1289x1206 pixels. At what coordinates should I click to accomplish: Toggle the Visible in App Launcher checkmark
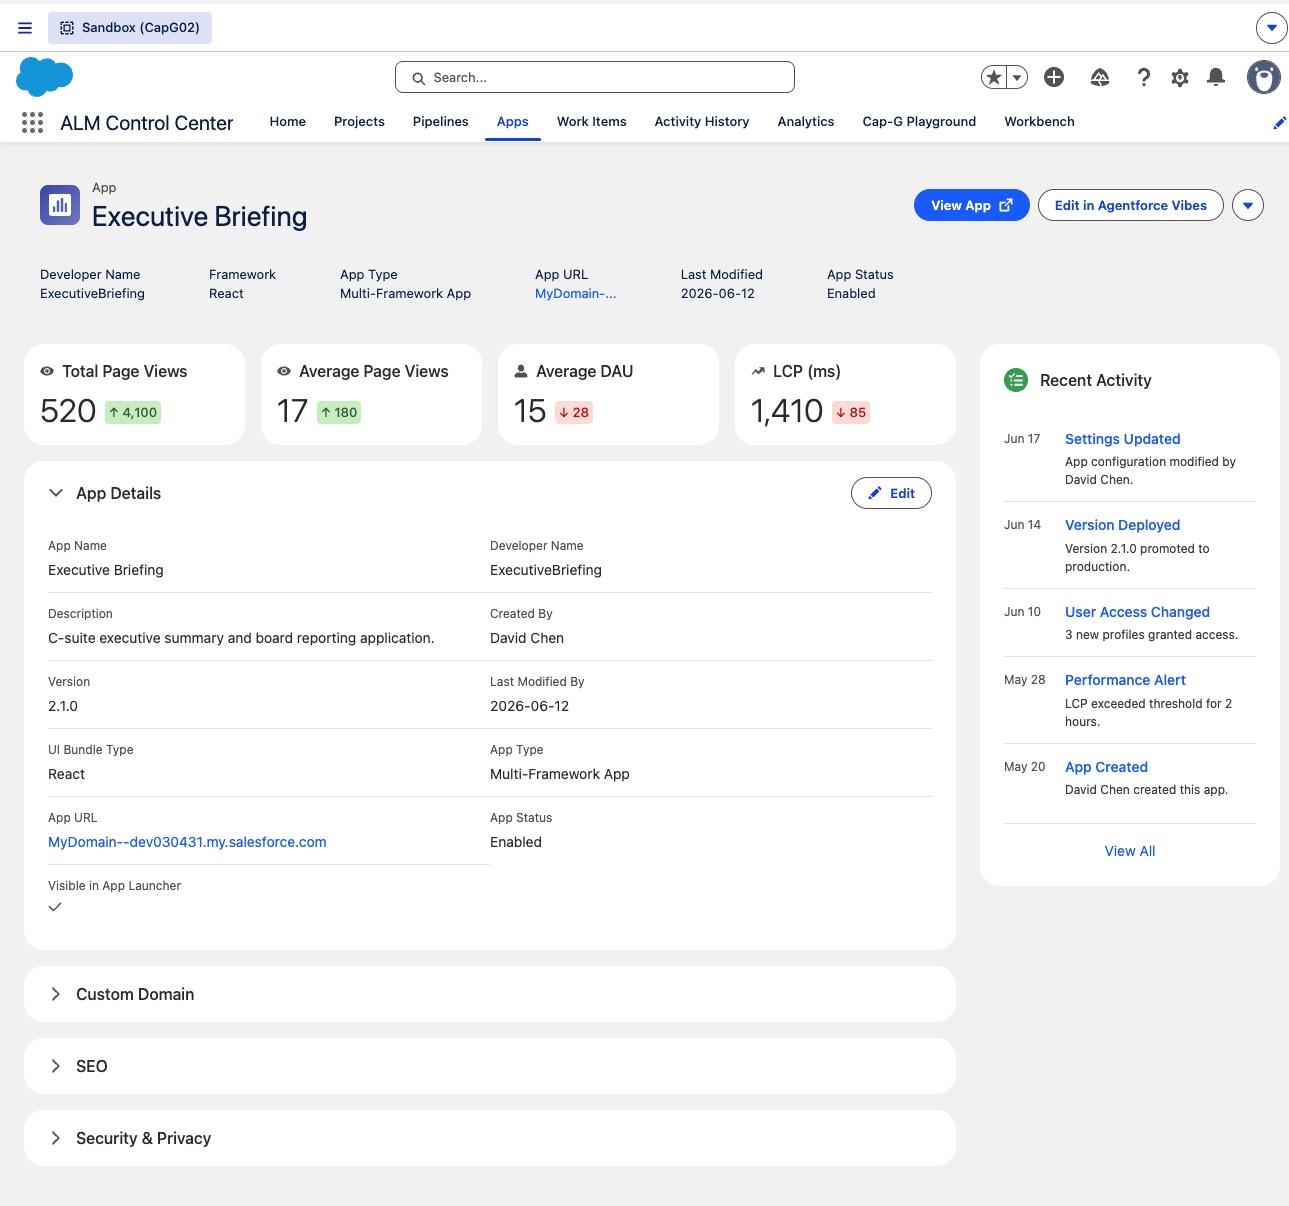point(55,907)
